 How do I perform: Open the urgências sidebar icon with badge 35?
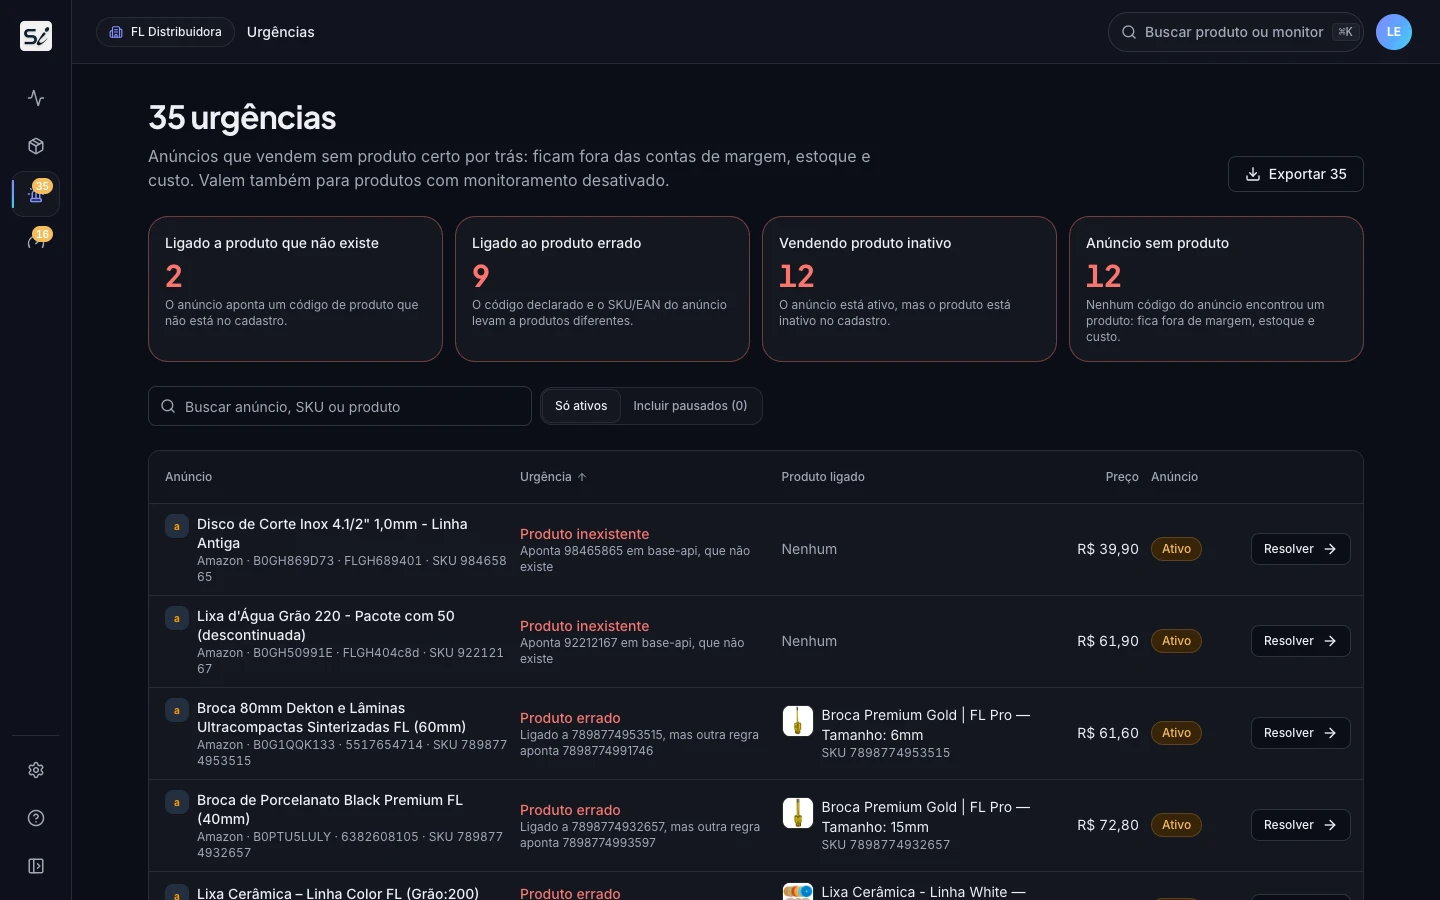click(x=36, y=194)
